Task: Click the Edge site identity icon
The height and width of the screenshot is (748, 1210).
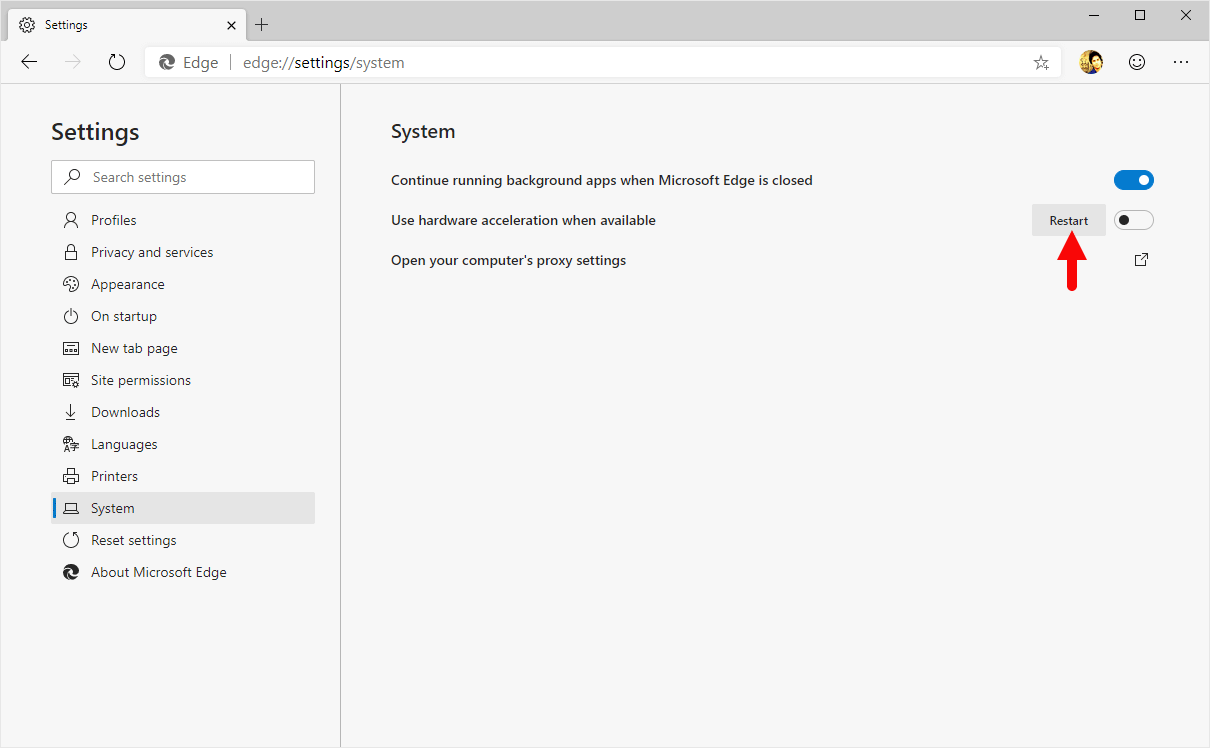Action: pos(167,62)
